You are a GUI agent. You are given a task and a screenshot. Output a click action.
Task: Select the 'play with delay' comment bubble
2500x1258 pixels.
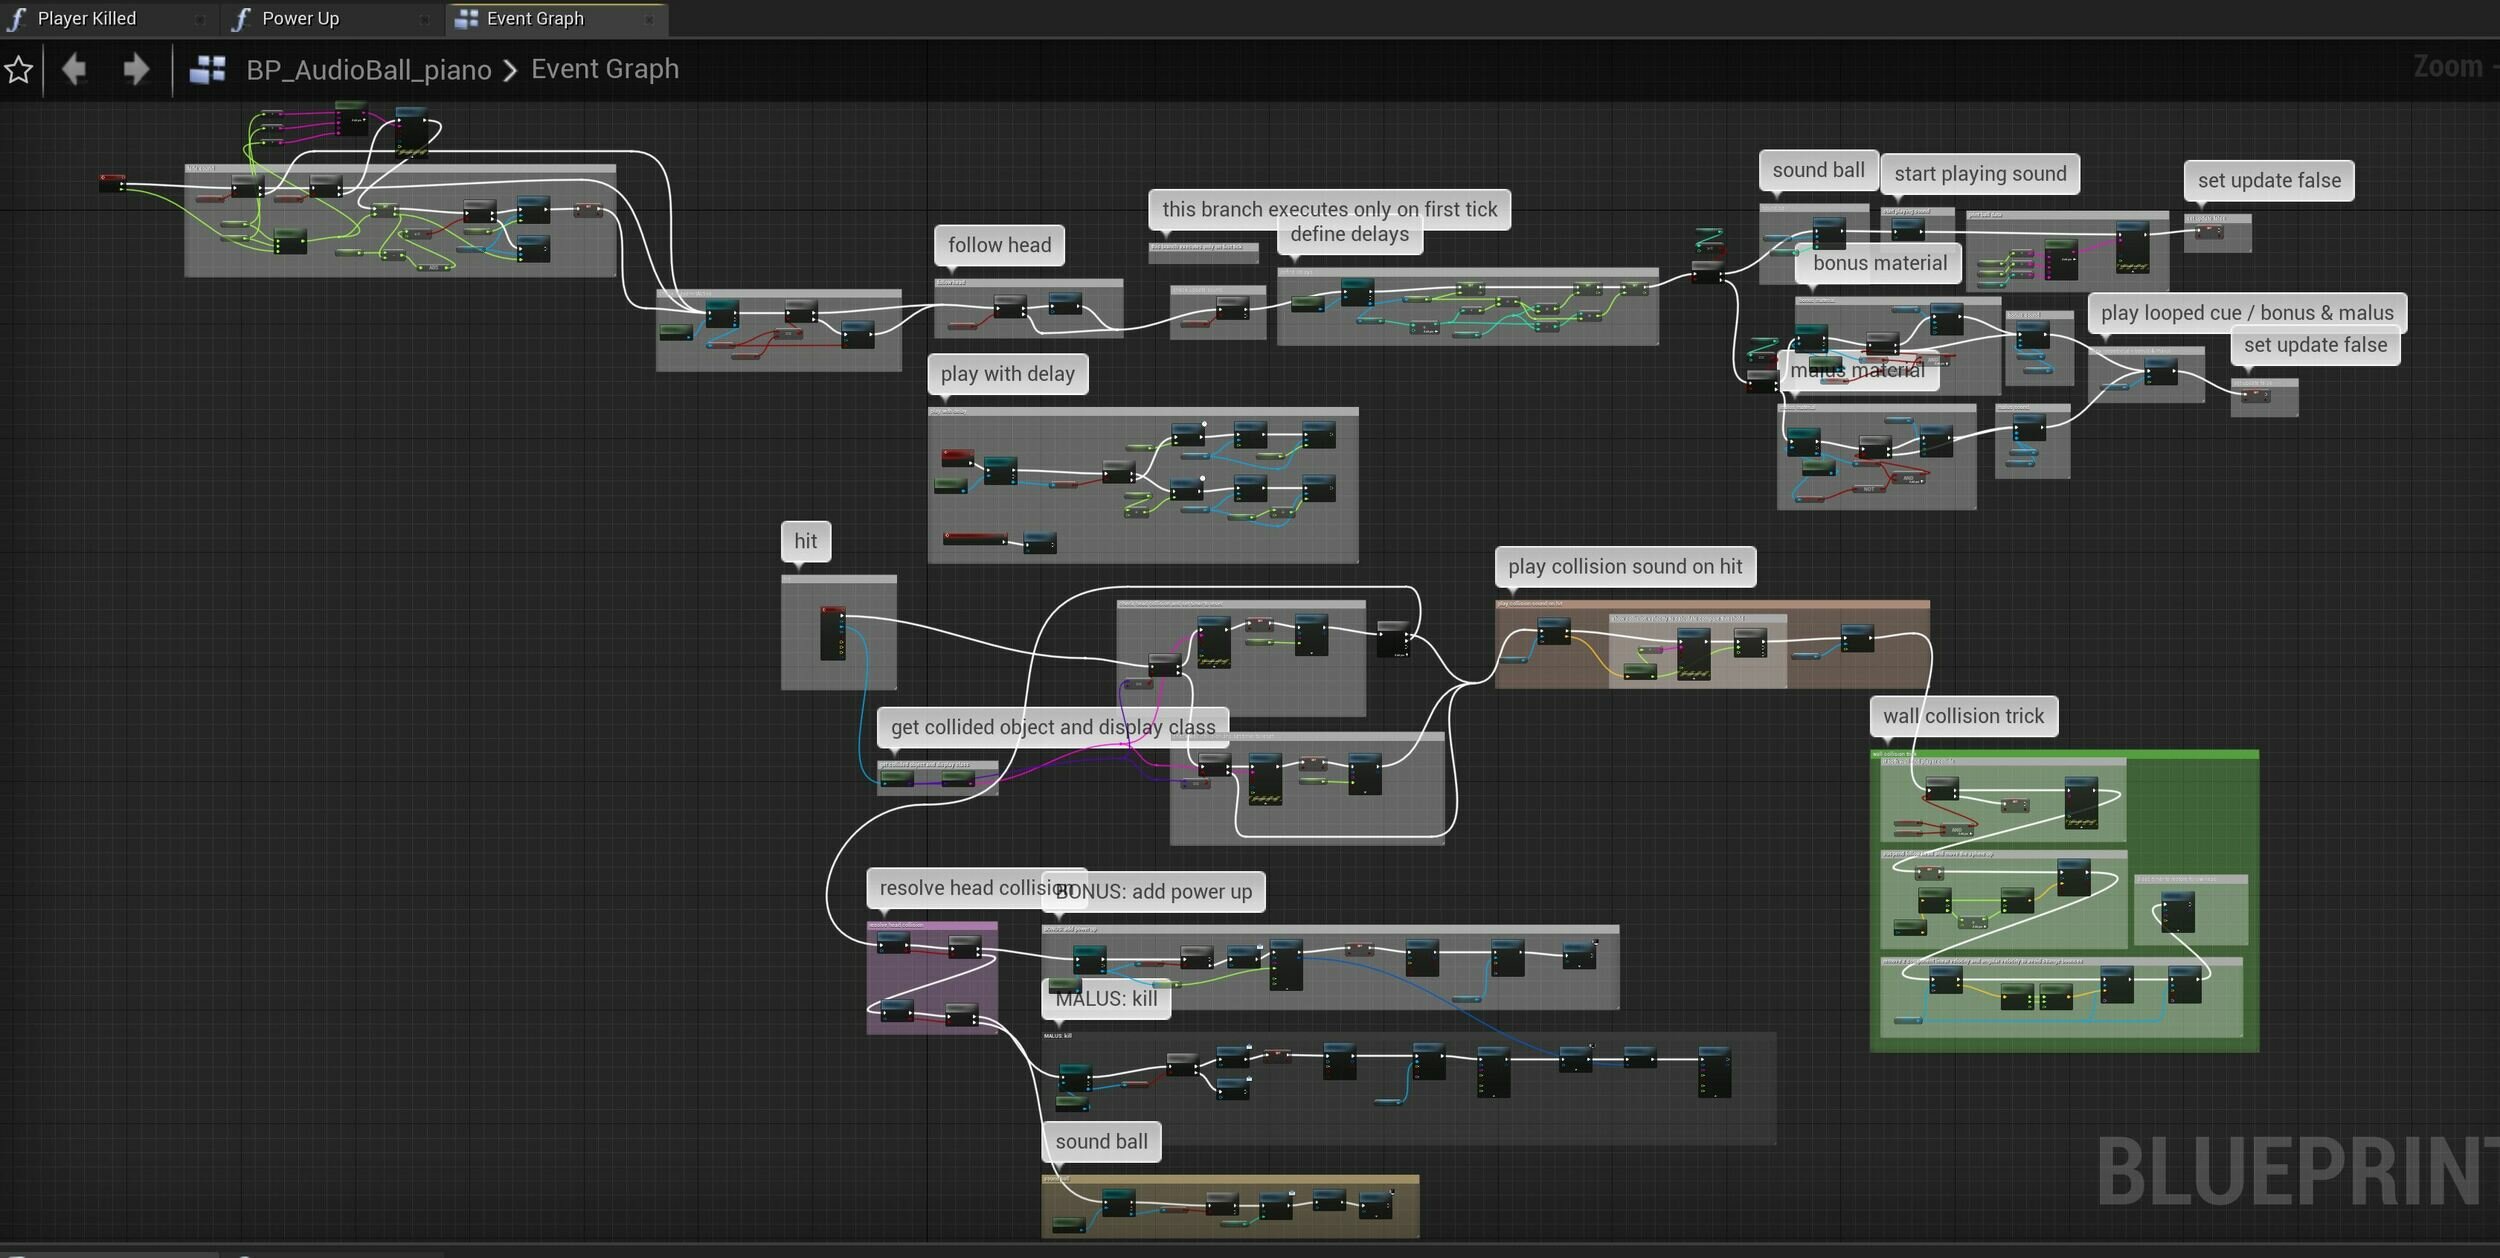click(1007, 374)
